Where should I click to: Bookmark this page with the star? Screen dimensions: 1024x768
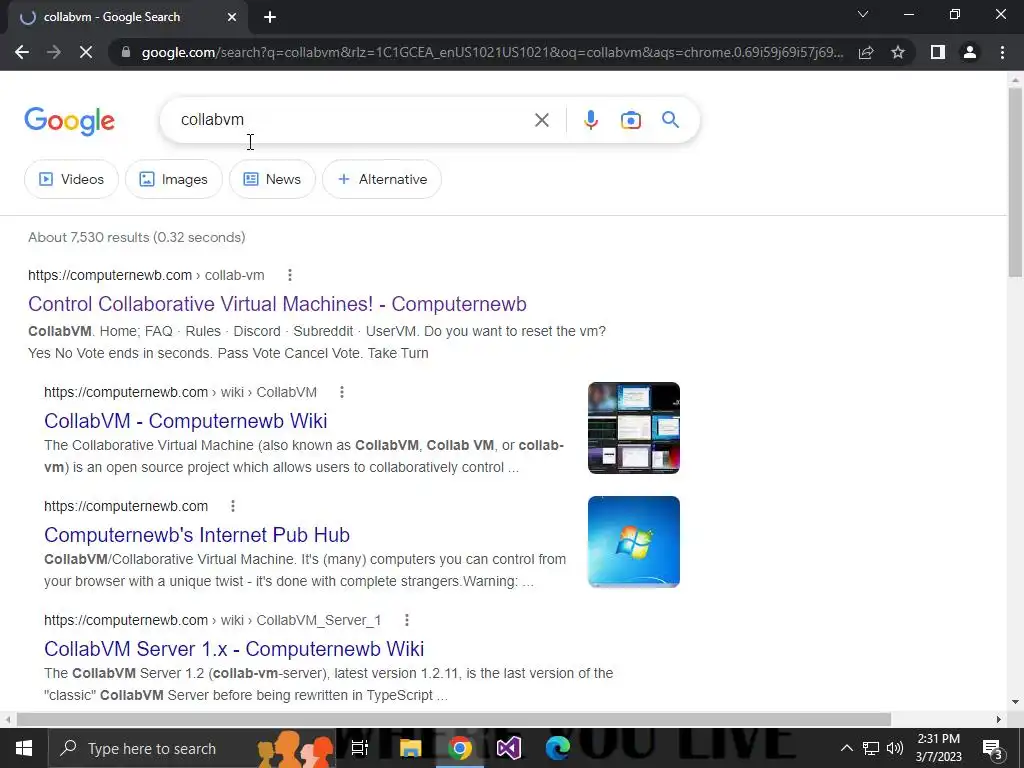pyautogui.click(x=898, y=52)
